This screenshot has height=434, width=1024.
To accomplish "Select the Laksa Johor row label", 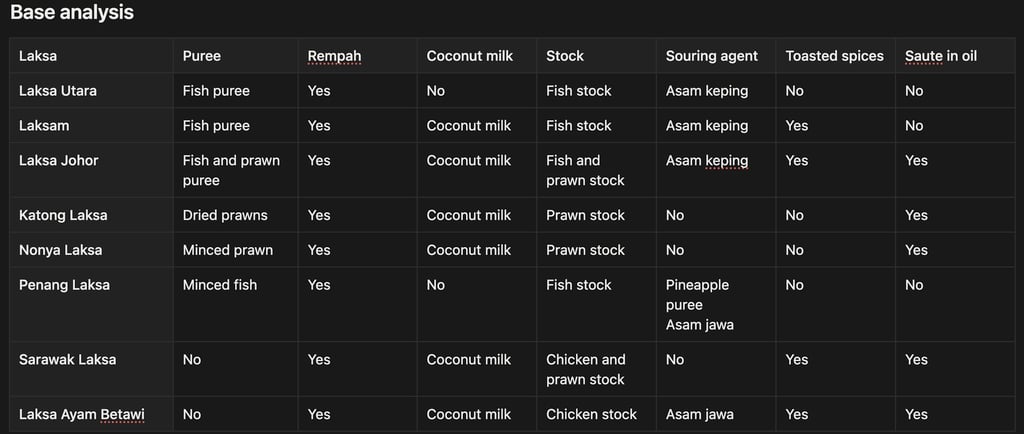I will click(x=59, y=161).
